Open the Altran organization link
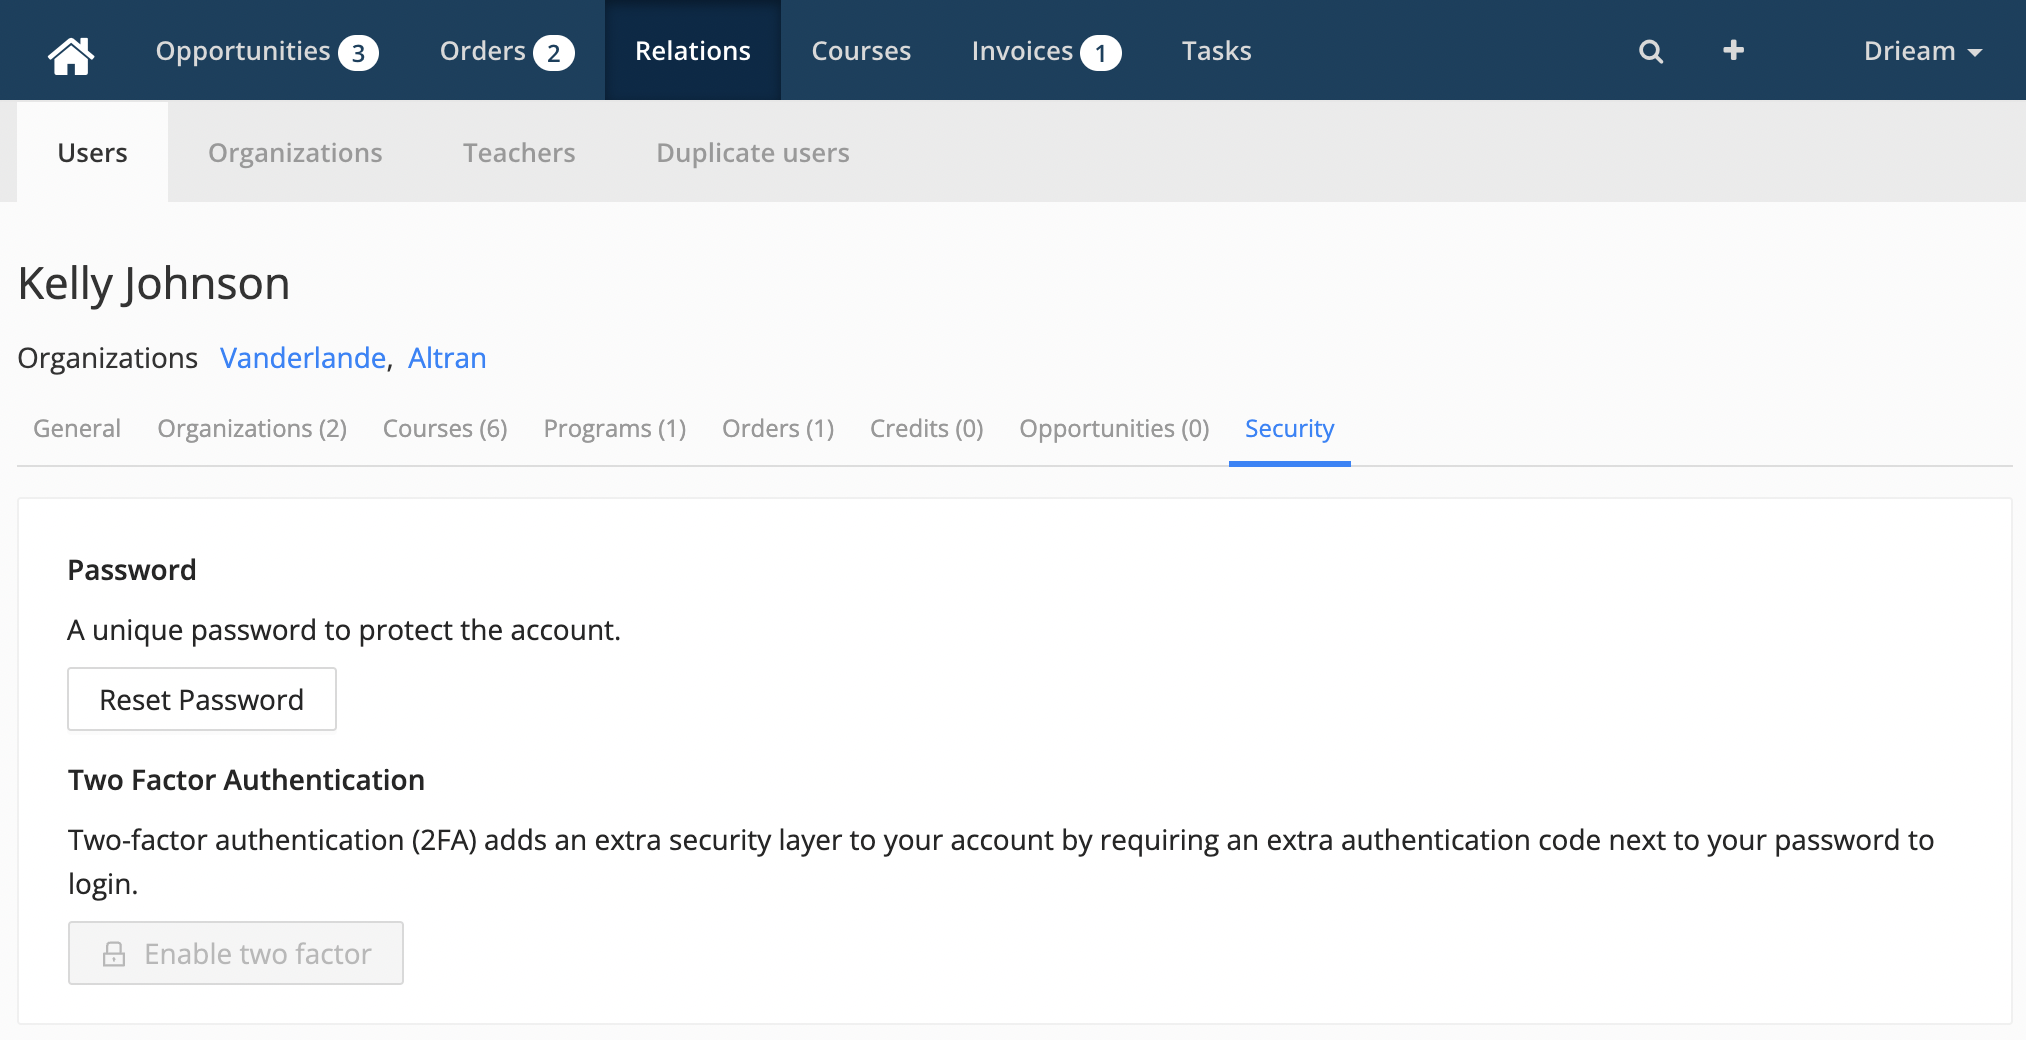 click(447, 358)
